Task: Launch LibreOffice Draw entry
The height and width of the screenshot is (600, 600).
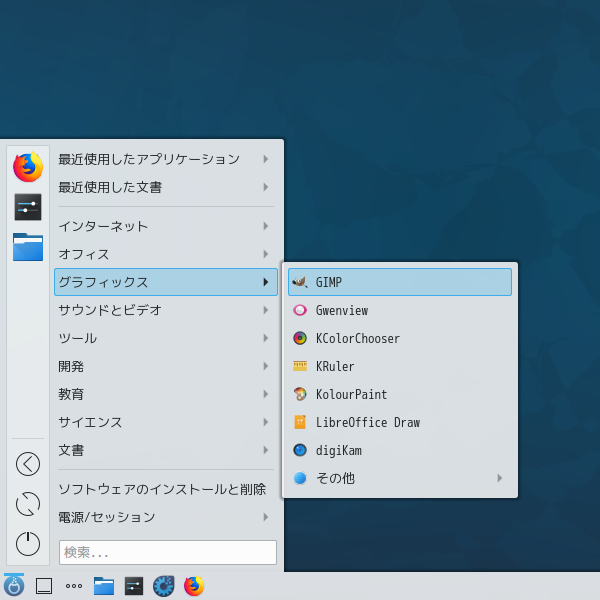Action: click(399, 422)
